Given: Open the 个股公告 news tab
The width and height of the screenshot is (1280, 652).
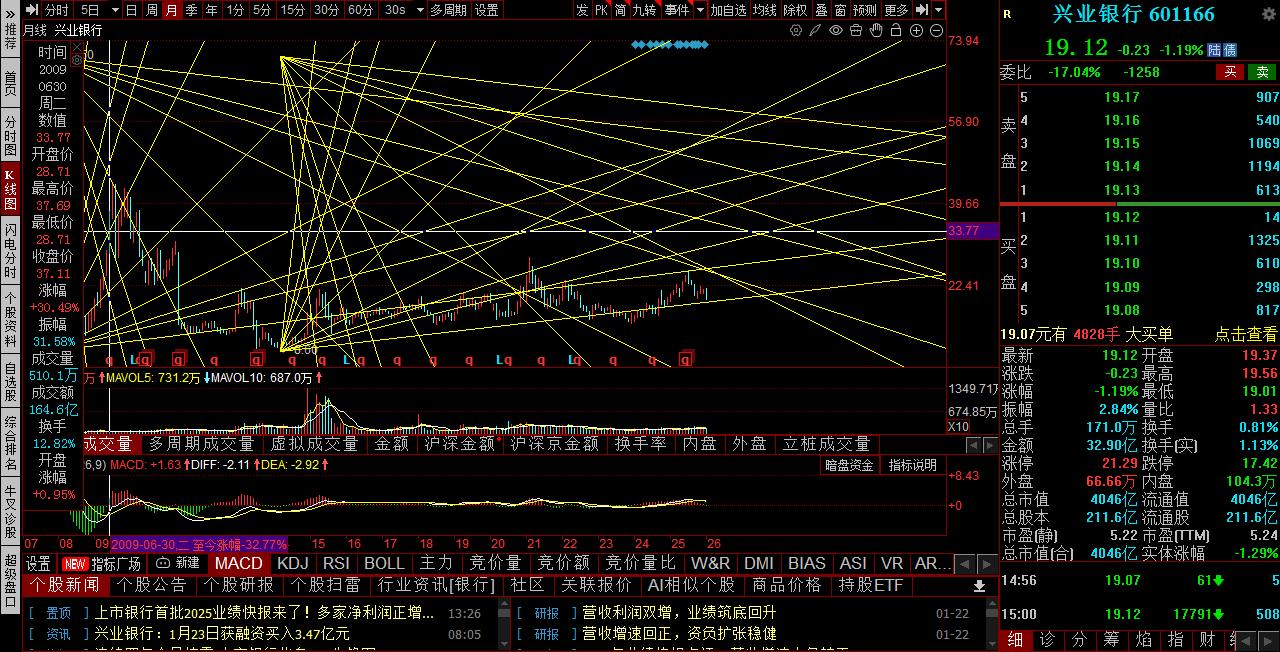Looking at the screenshot, I should coord(152,585).
